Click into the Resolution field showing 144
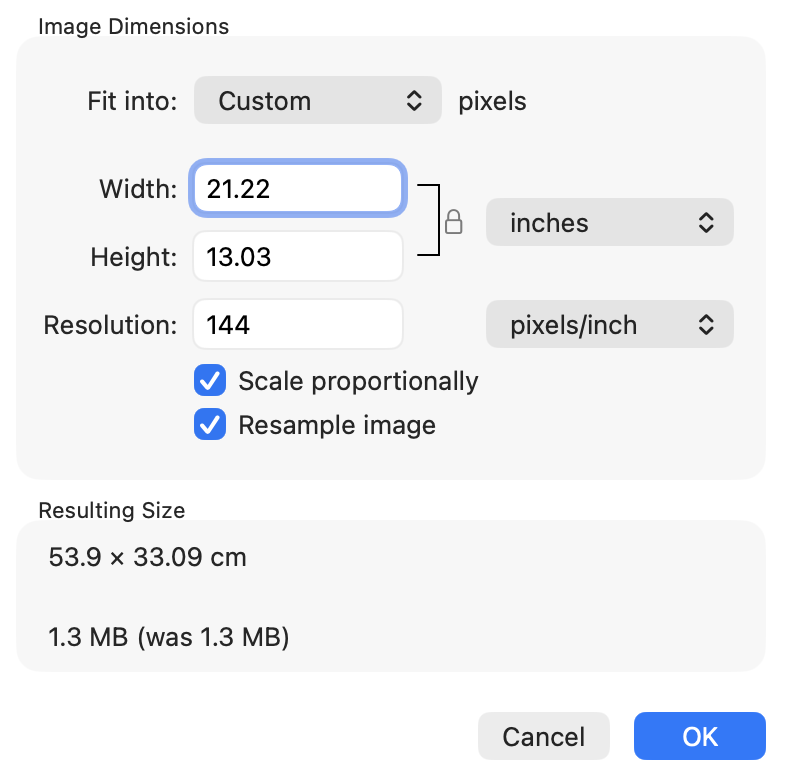Screen dimensions: 788x774 [298, 324]
